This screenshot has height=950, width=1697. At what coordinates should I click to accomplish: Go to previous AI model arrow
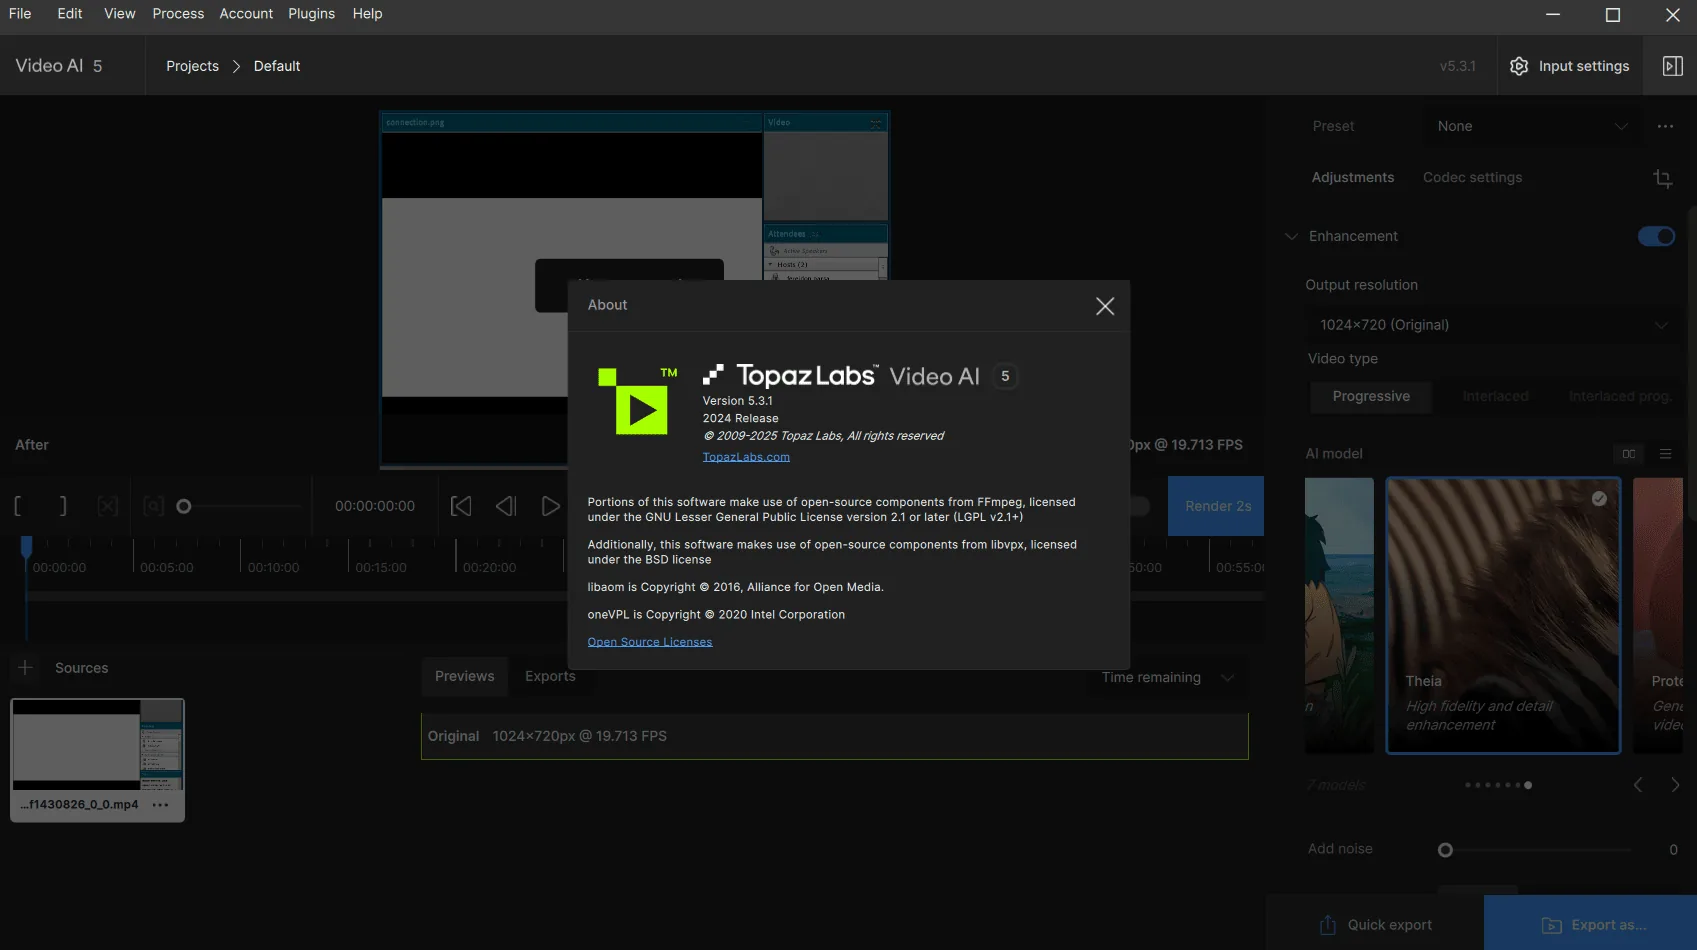pyautogui.click(x=1638, y=785)
